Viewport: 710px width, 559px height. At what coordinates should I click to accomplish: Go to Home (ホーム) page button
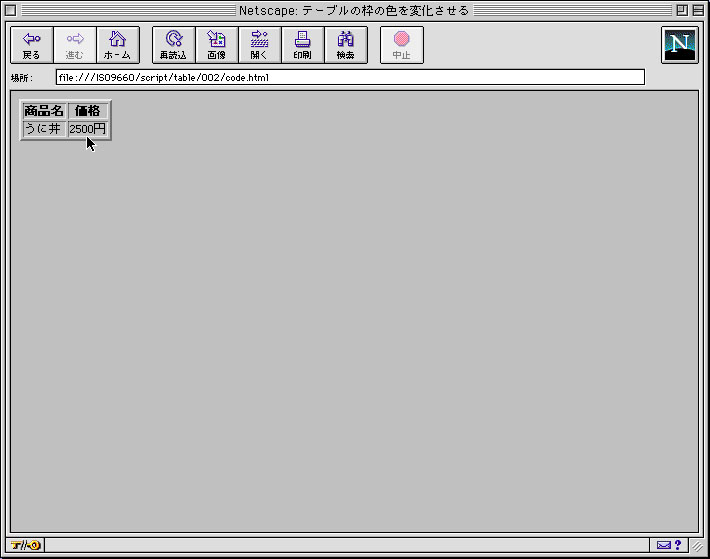tap(118, 45)
